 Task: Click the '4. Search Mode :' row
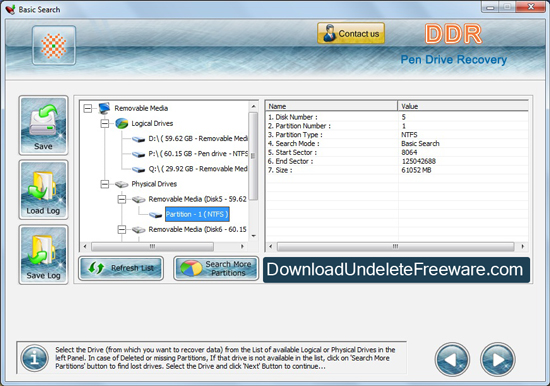coord(397,144)
